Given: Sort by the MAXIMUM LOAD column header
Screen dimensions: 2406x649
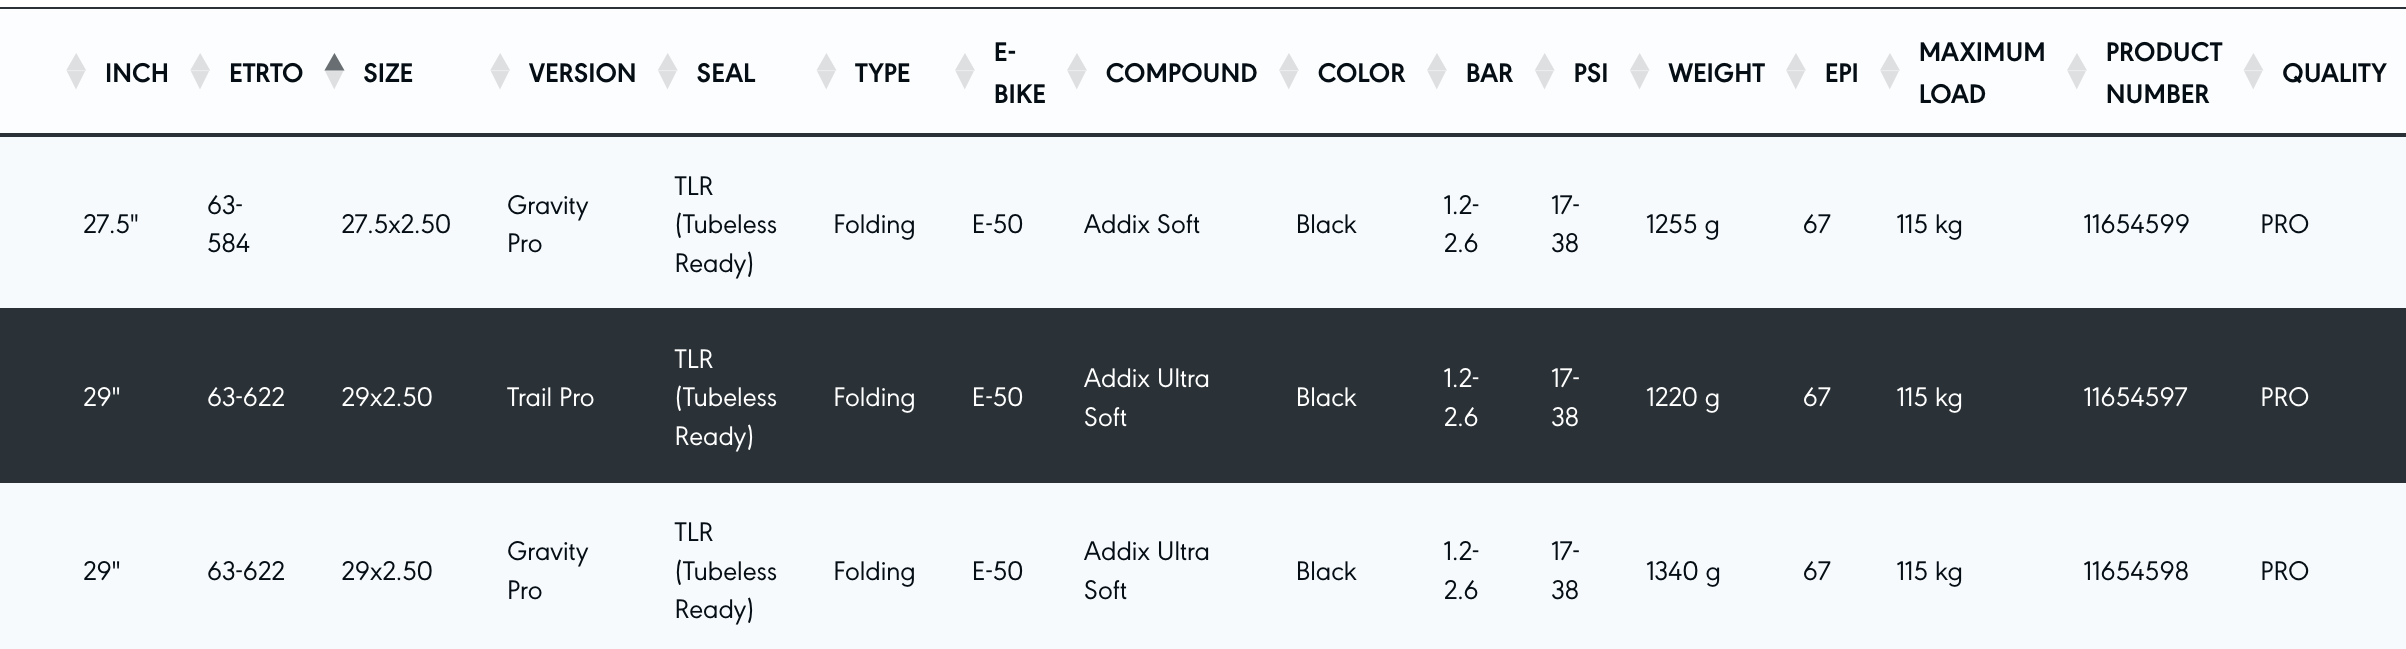Looking at the screenshot, I should point(1981,72).
